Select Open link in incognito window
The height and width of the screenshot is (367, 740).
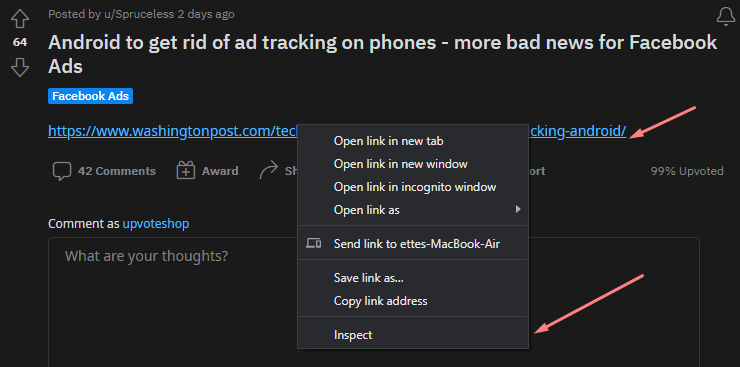coord(415,187)
